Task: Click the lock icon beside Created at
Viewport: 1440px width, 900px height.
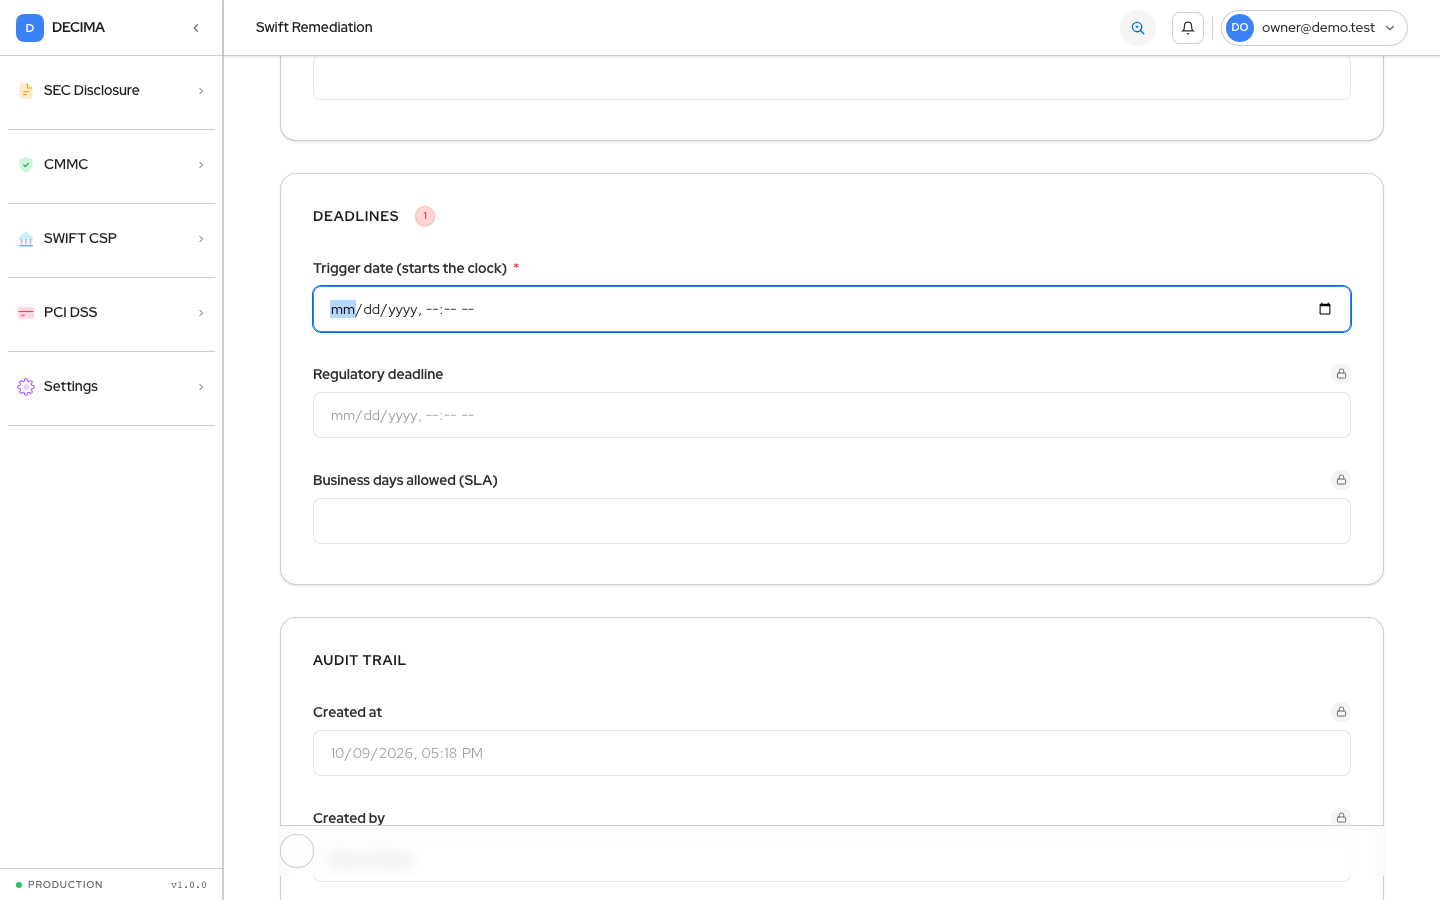Action: [1342, 712]
